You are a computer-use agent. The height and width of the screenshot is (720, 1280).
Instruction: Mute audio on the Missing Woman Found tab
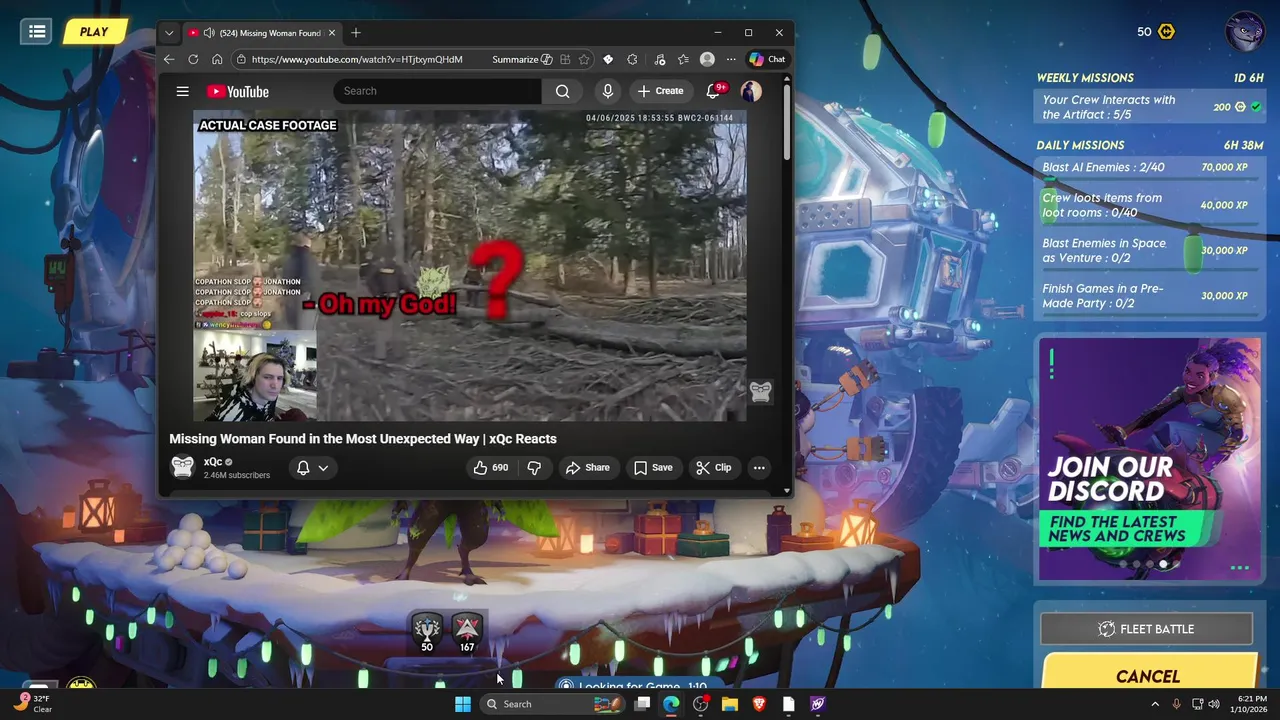click(x=209, y=33)
